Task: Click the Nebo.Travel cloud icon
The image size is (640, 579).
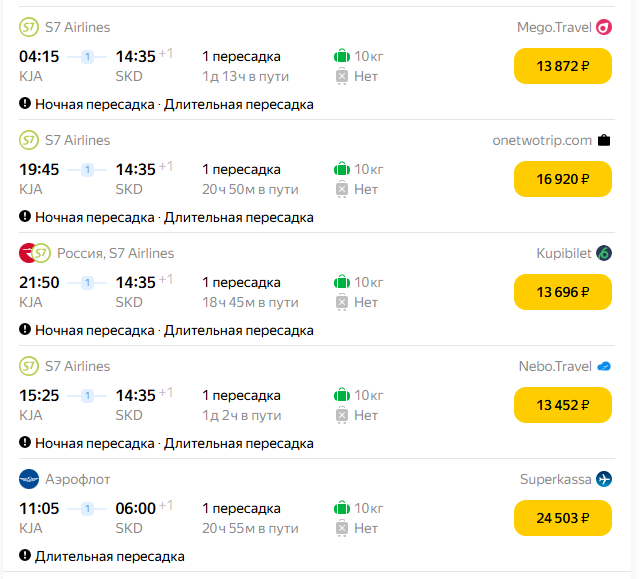Action: 603,366
